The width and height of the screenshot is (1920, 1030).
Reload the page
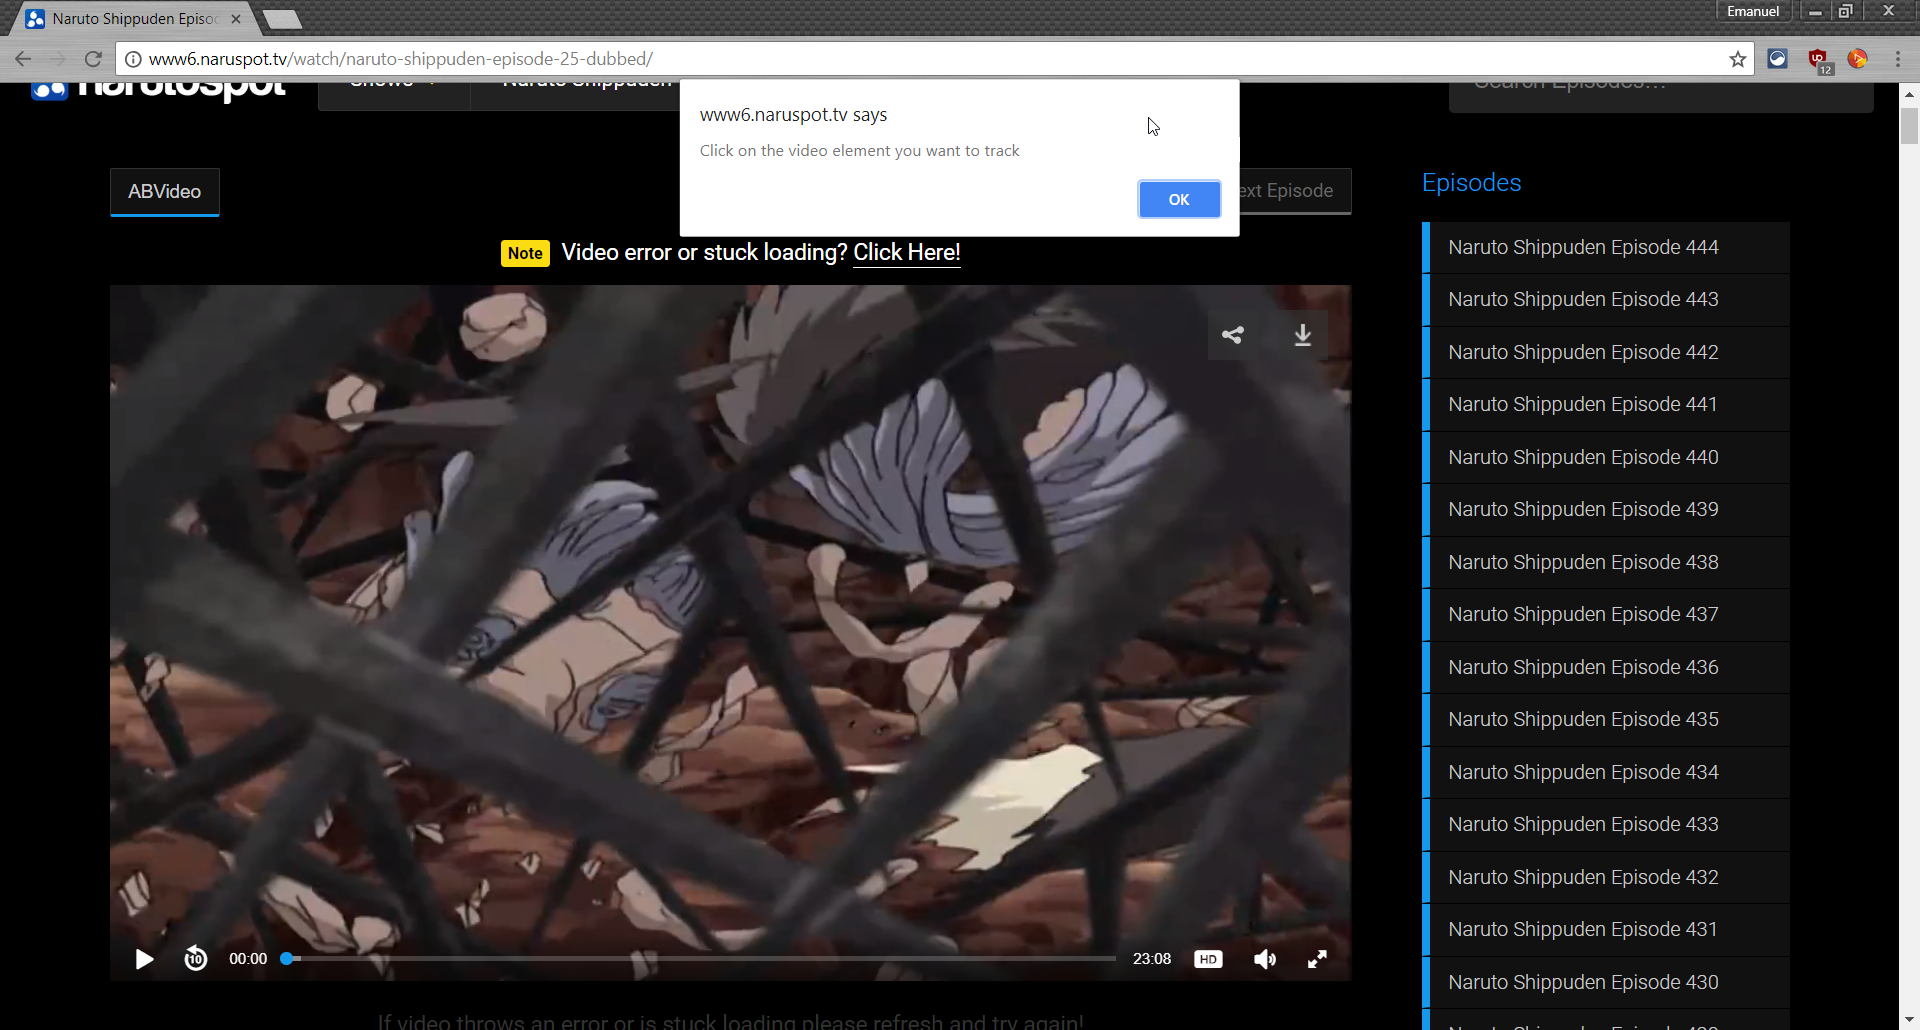[93, 59]
